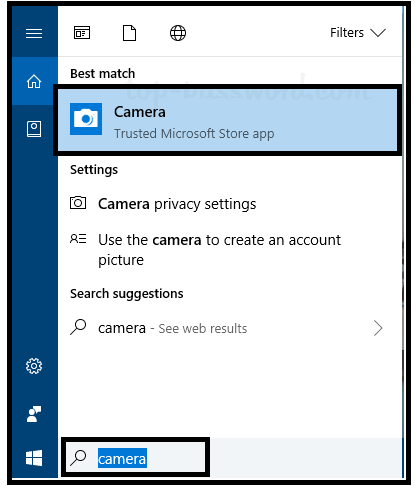
Task: Click the magnifier icon beside camera suggestion
Action: click(x=78, y=327)
